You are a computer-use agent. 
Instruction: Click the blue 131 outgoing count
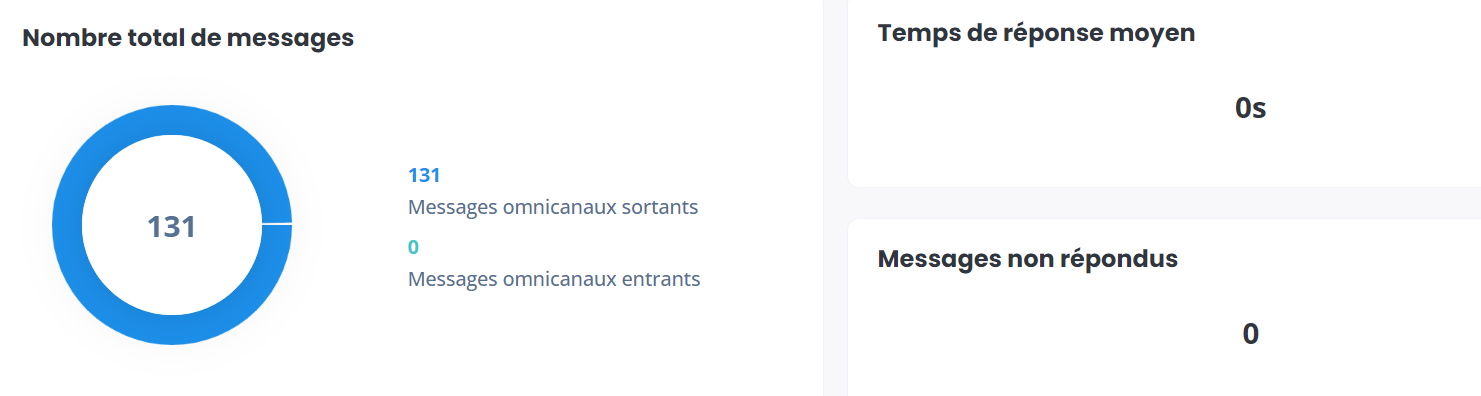424,176
